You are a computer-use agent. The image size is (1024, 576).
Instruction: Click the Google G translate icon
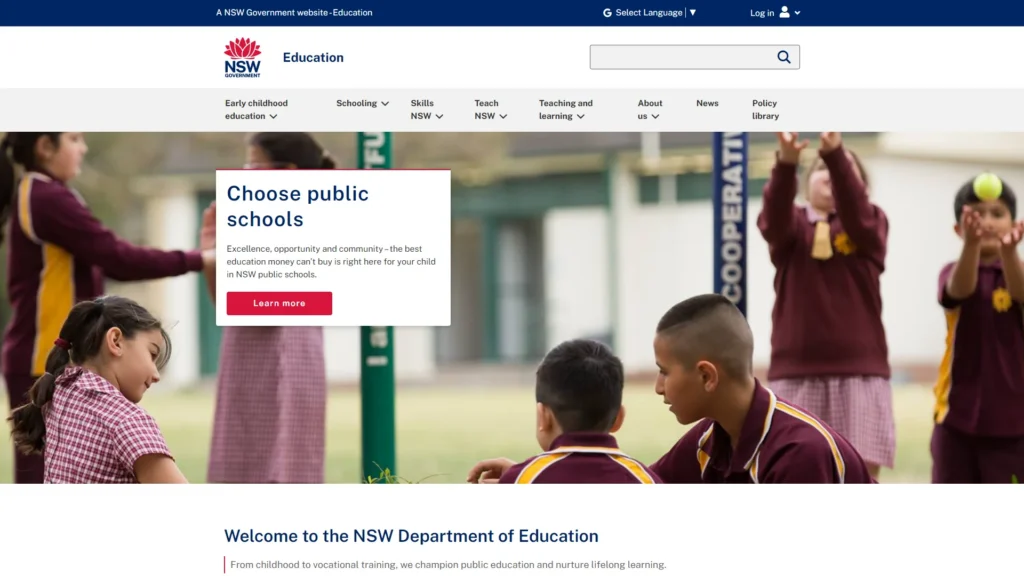pyautogui.click(x=607, y=12)
